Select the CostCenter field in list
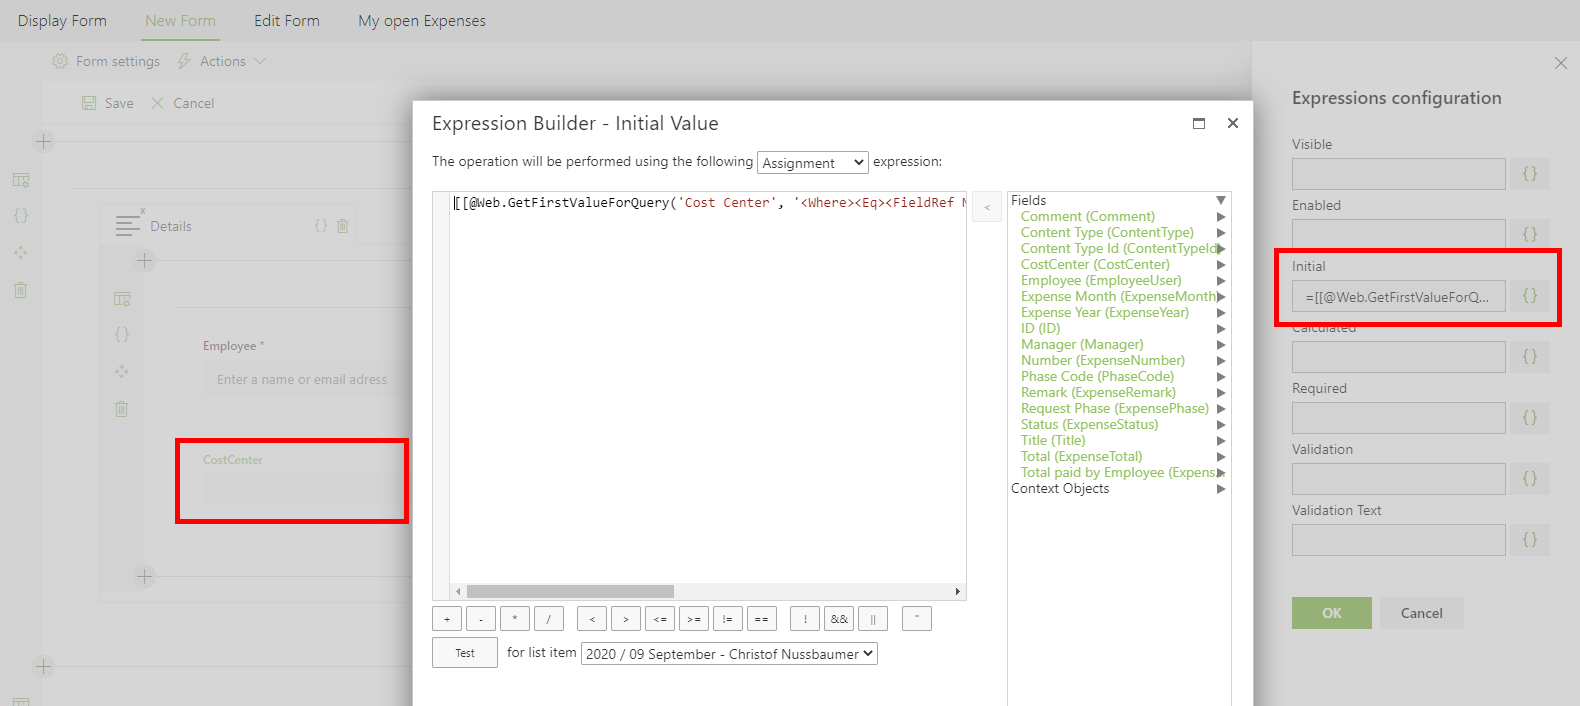Image resolution: width=1580 pixels, height=706 pixels. pyautogui.click(x=1095, y=265)
